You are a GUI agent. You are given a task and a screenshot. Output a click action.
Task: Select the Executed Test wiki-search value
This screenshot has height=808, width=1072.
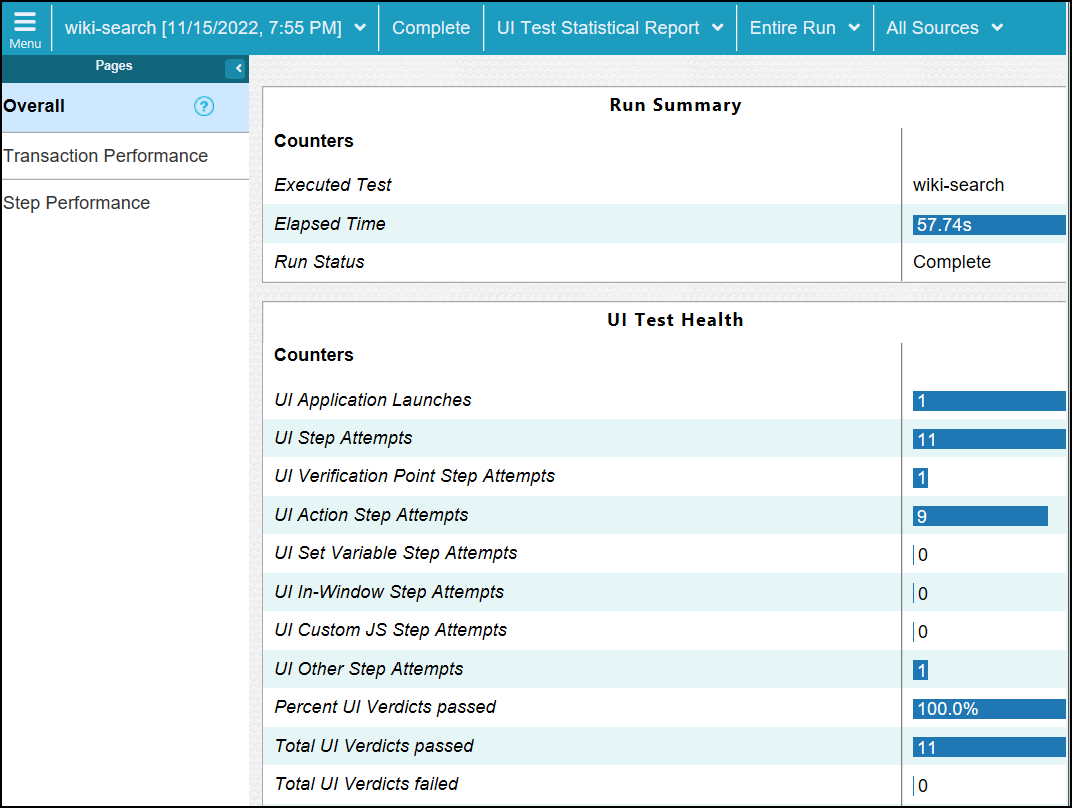[x=958, y=185]
